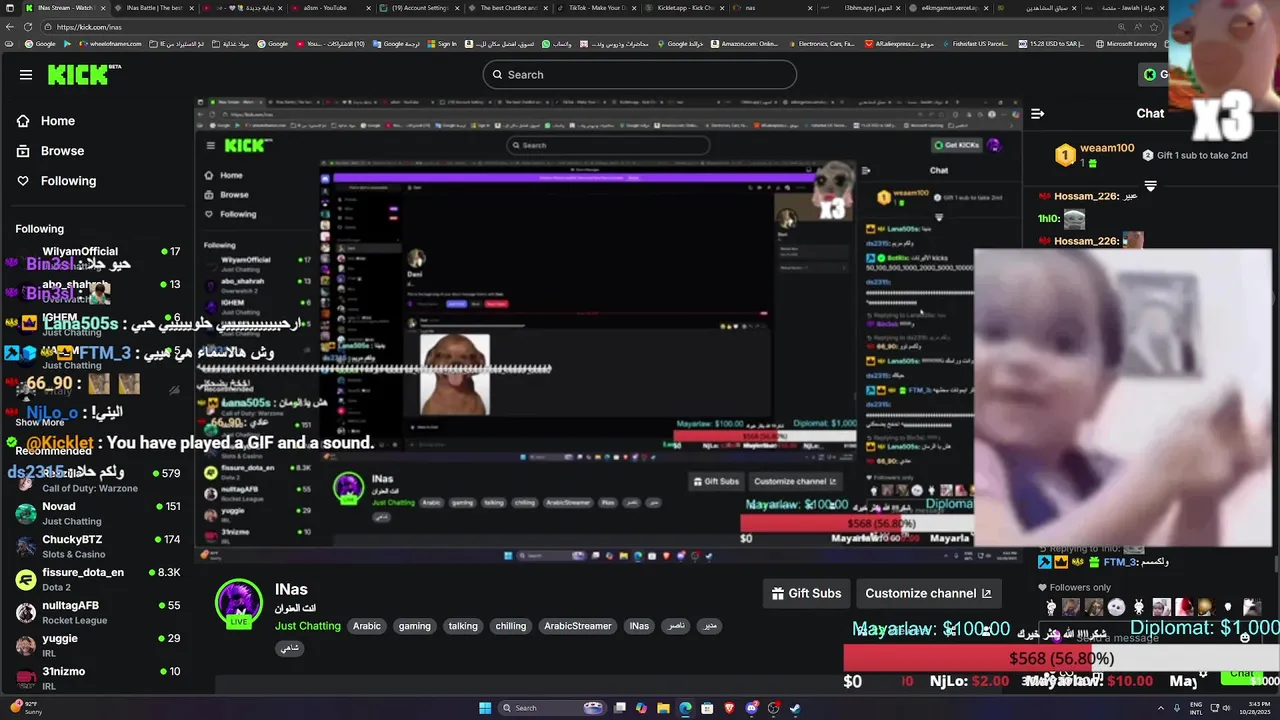Open the Microsoft Learning bookmark
The height and width of the screenshot is (720, 1280).
[x=1126, y=44]
